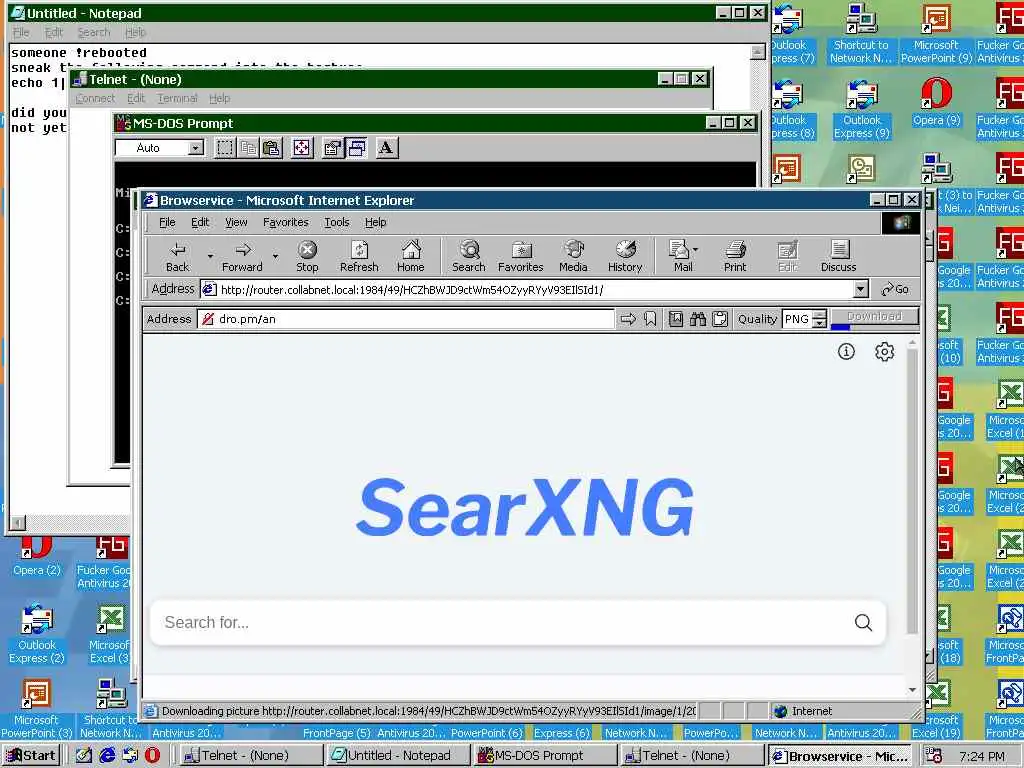This screenshot has width=1024, height=768.
Task: Click Internet Explorer icon in Quick Launch
Action: tap(107, 756)
